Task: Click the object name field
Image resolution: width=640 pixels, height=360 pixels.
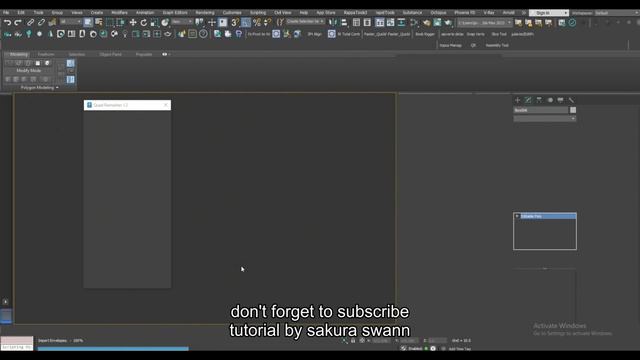Action: [x=540, y=110]
